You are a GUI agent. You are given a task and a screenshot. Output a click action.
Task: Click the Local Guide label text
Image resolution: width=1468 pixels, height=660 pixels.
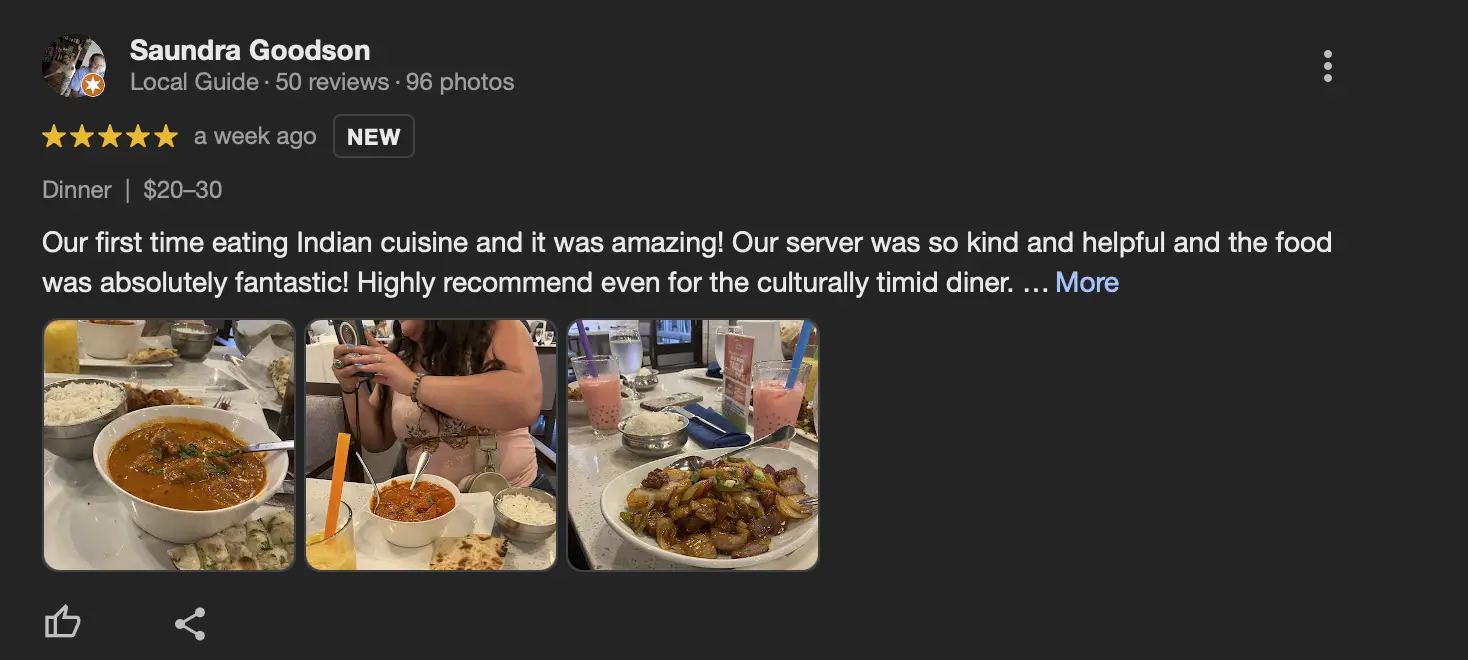194,82
